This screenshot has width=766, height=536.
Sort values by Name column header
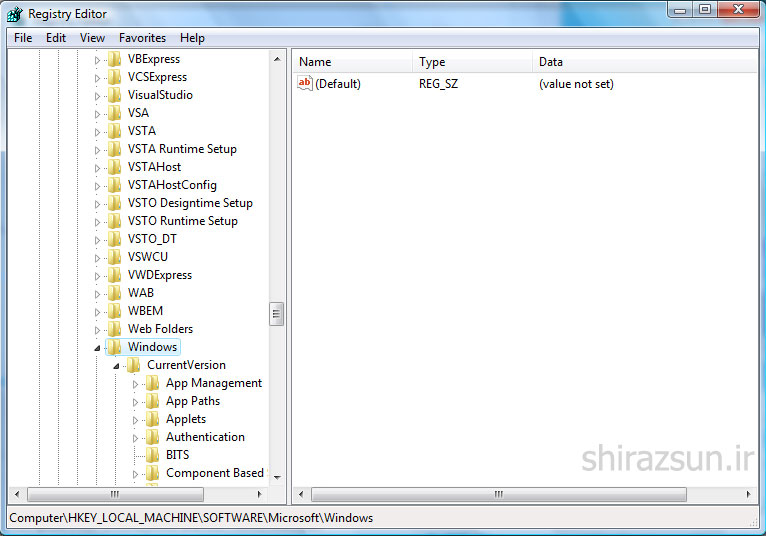tap(353, 62)
